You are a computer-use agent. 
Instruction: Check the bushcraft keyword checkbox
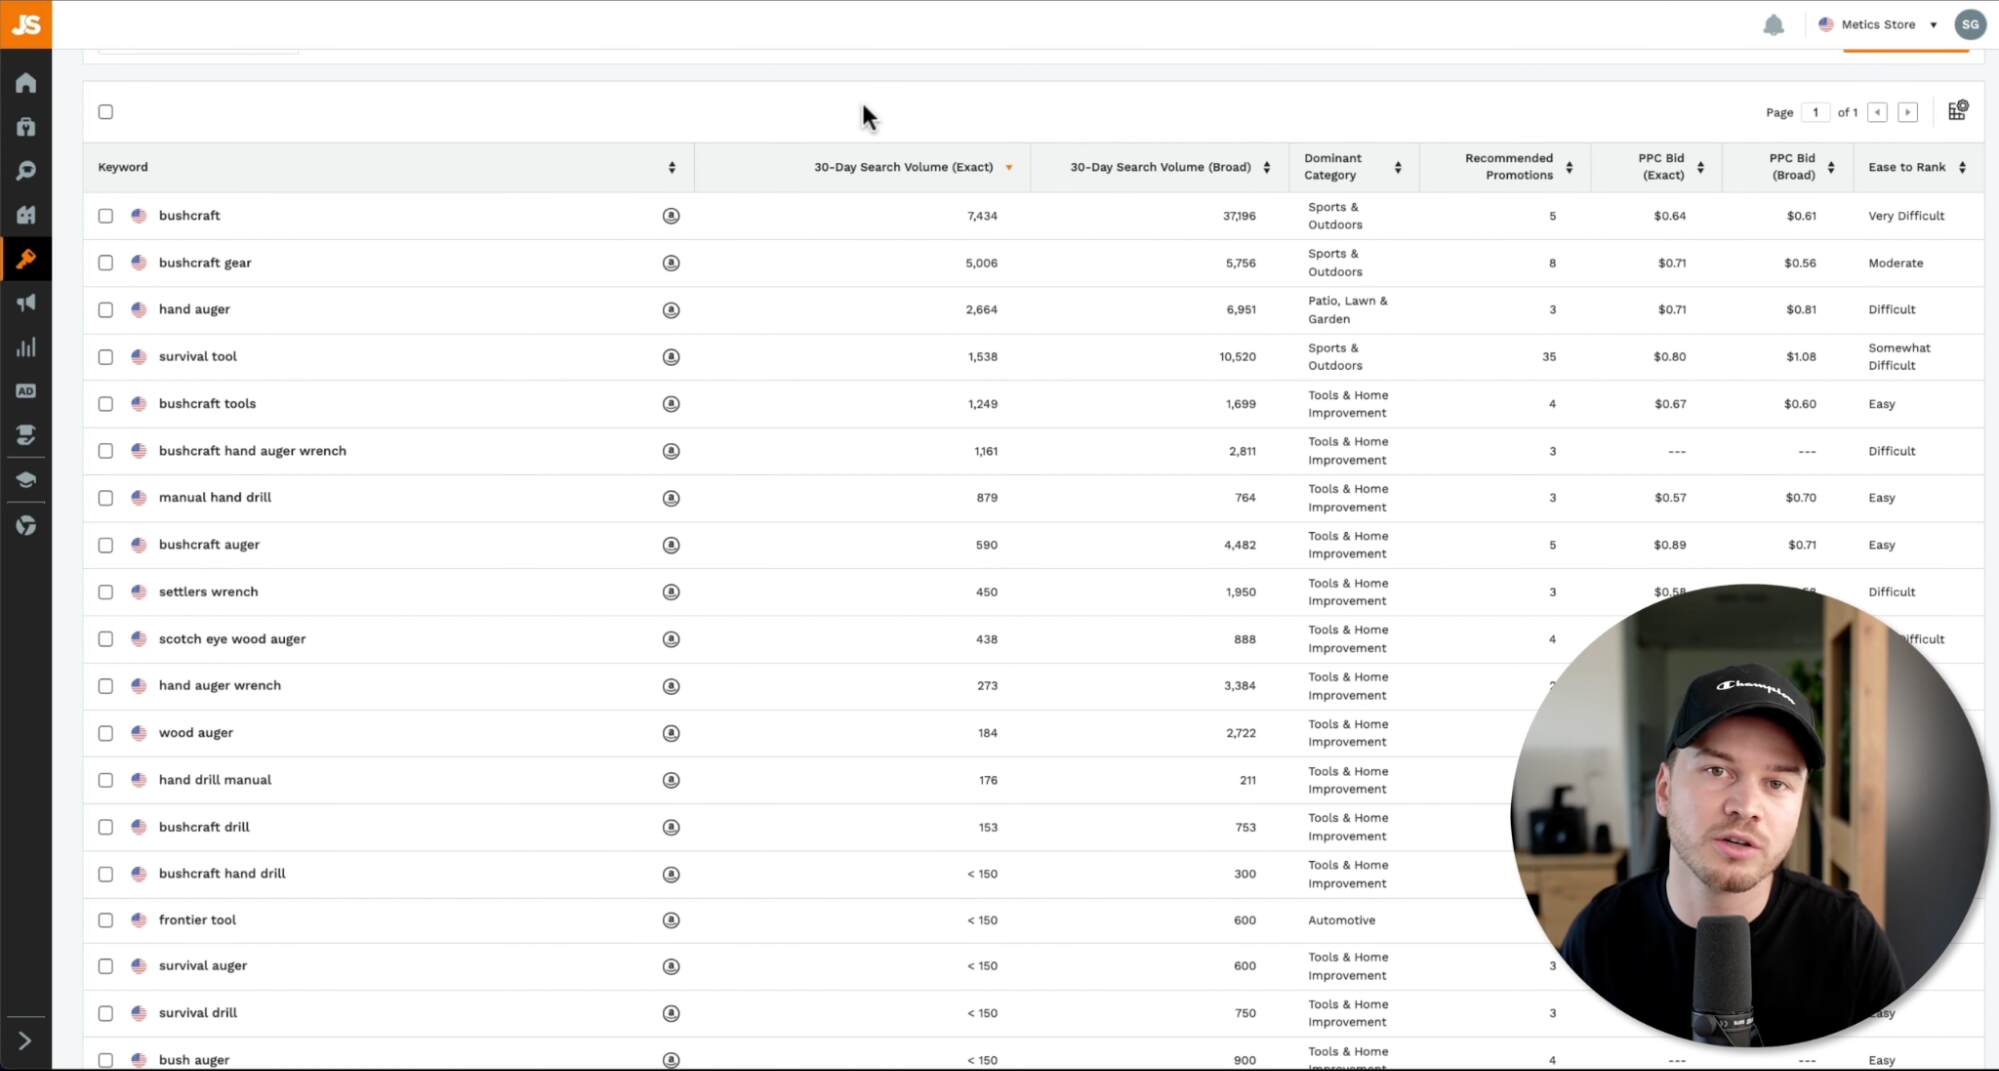(x=106, y=216)
